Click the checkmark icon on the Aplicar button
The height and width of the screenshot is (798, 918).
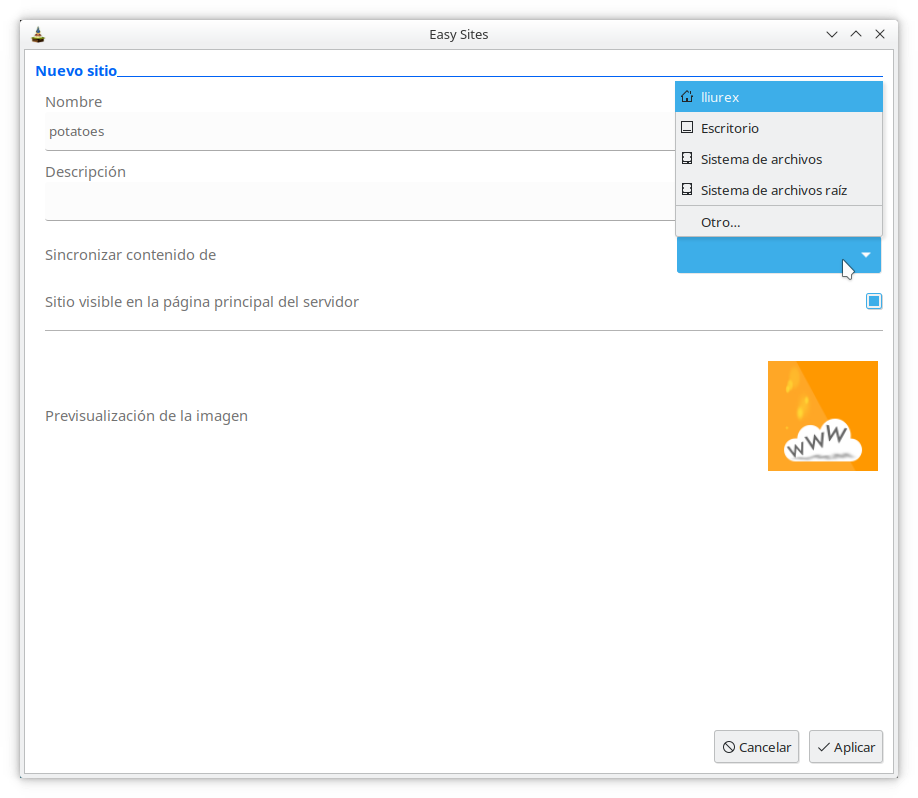823,747
